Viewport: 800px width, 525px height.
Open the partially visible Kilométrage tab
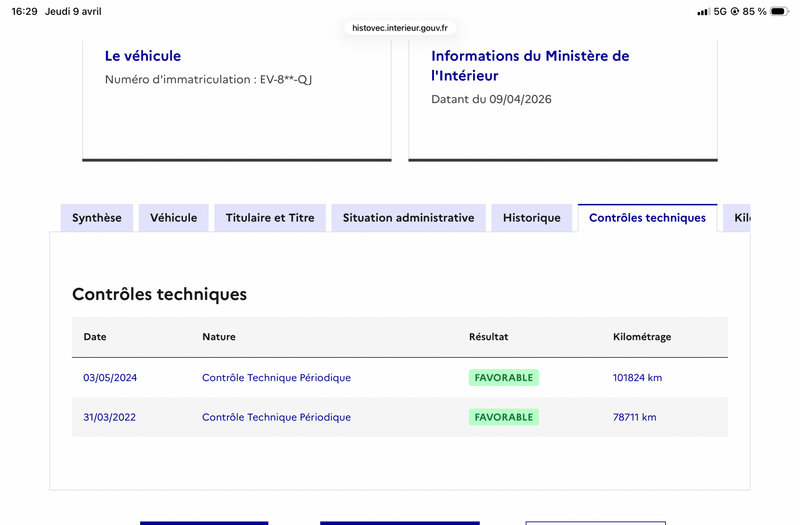click(737, 218)
